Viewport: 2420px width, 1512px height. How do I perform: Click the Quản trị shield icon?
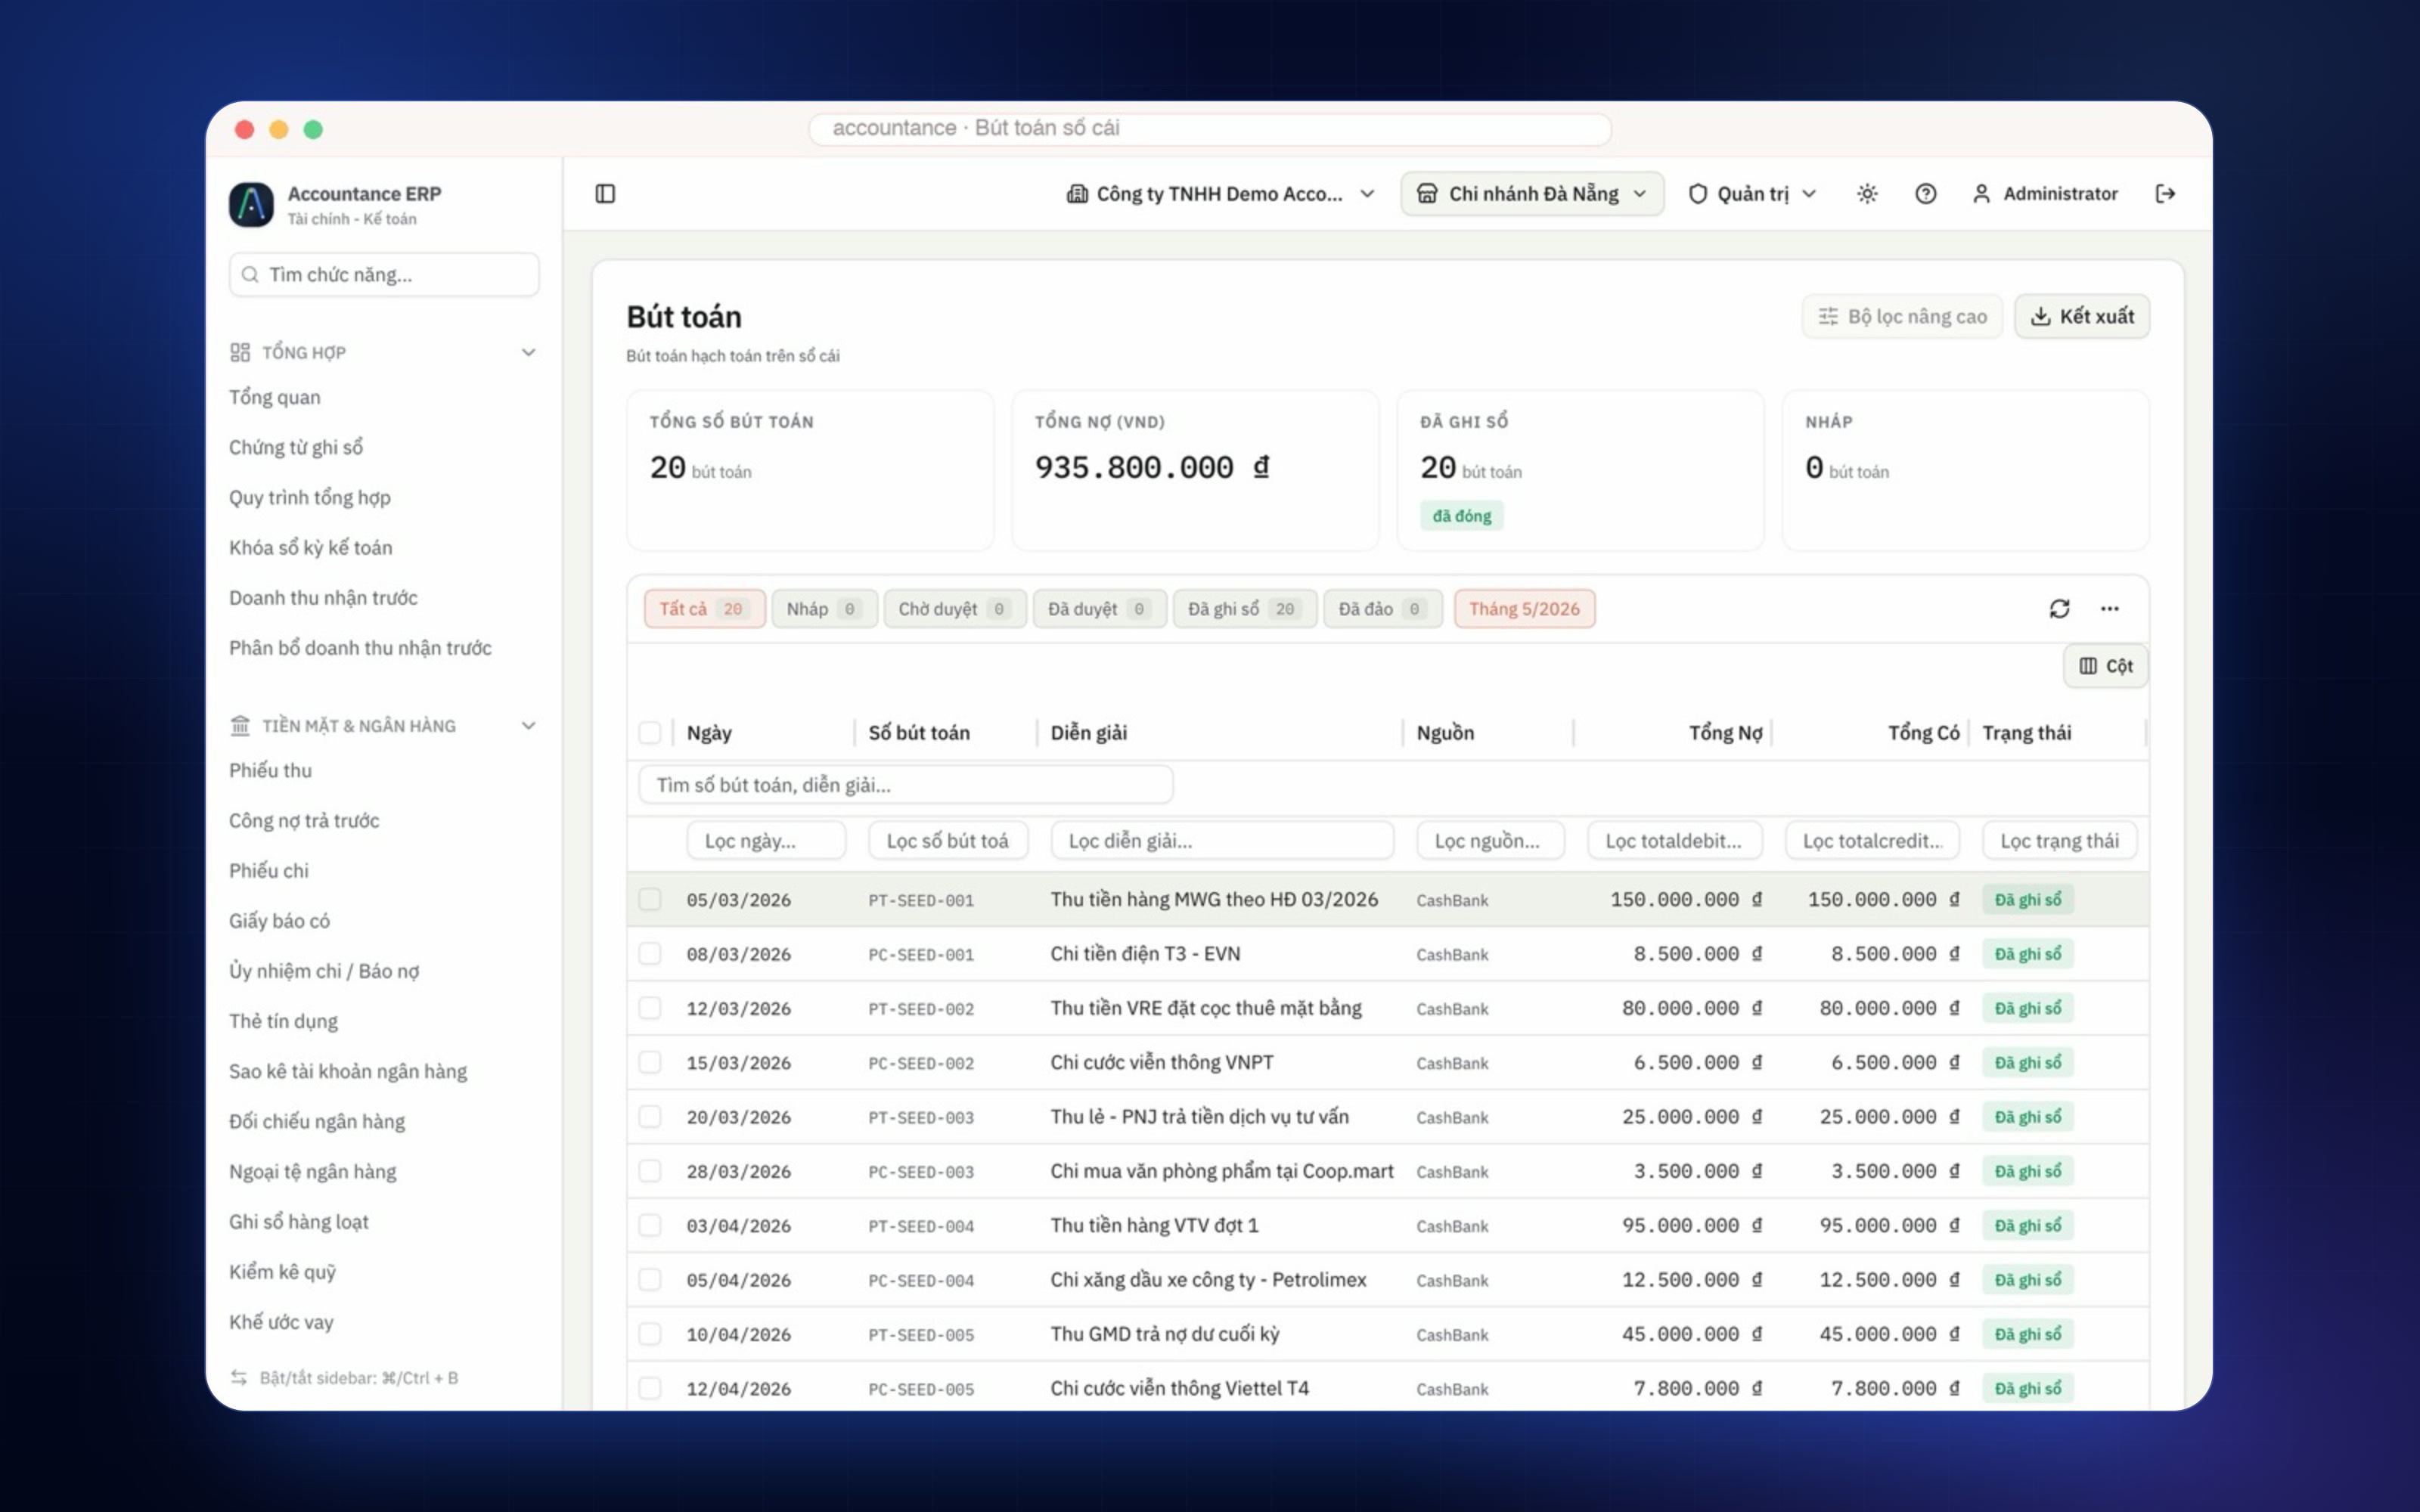1697,193
